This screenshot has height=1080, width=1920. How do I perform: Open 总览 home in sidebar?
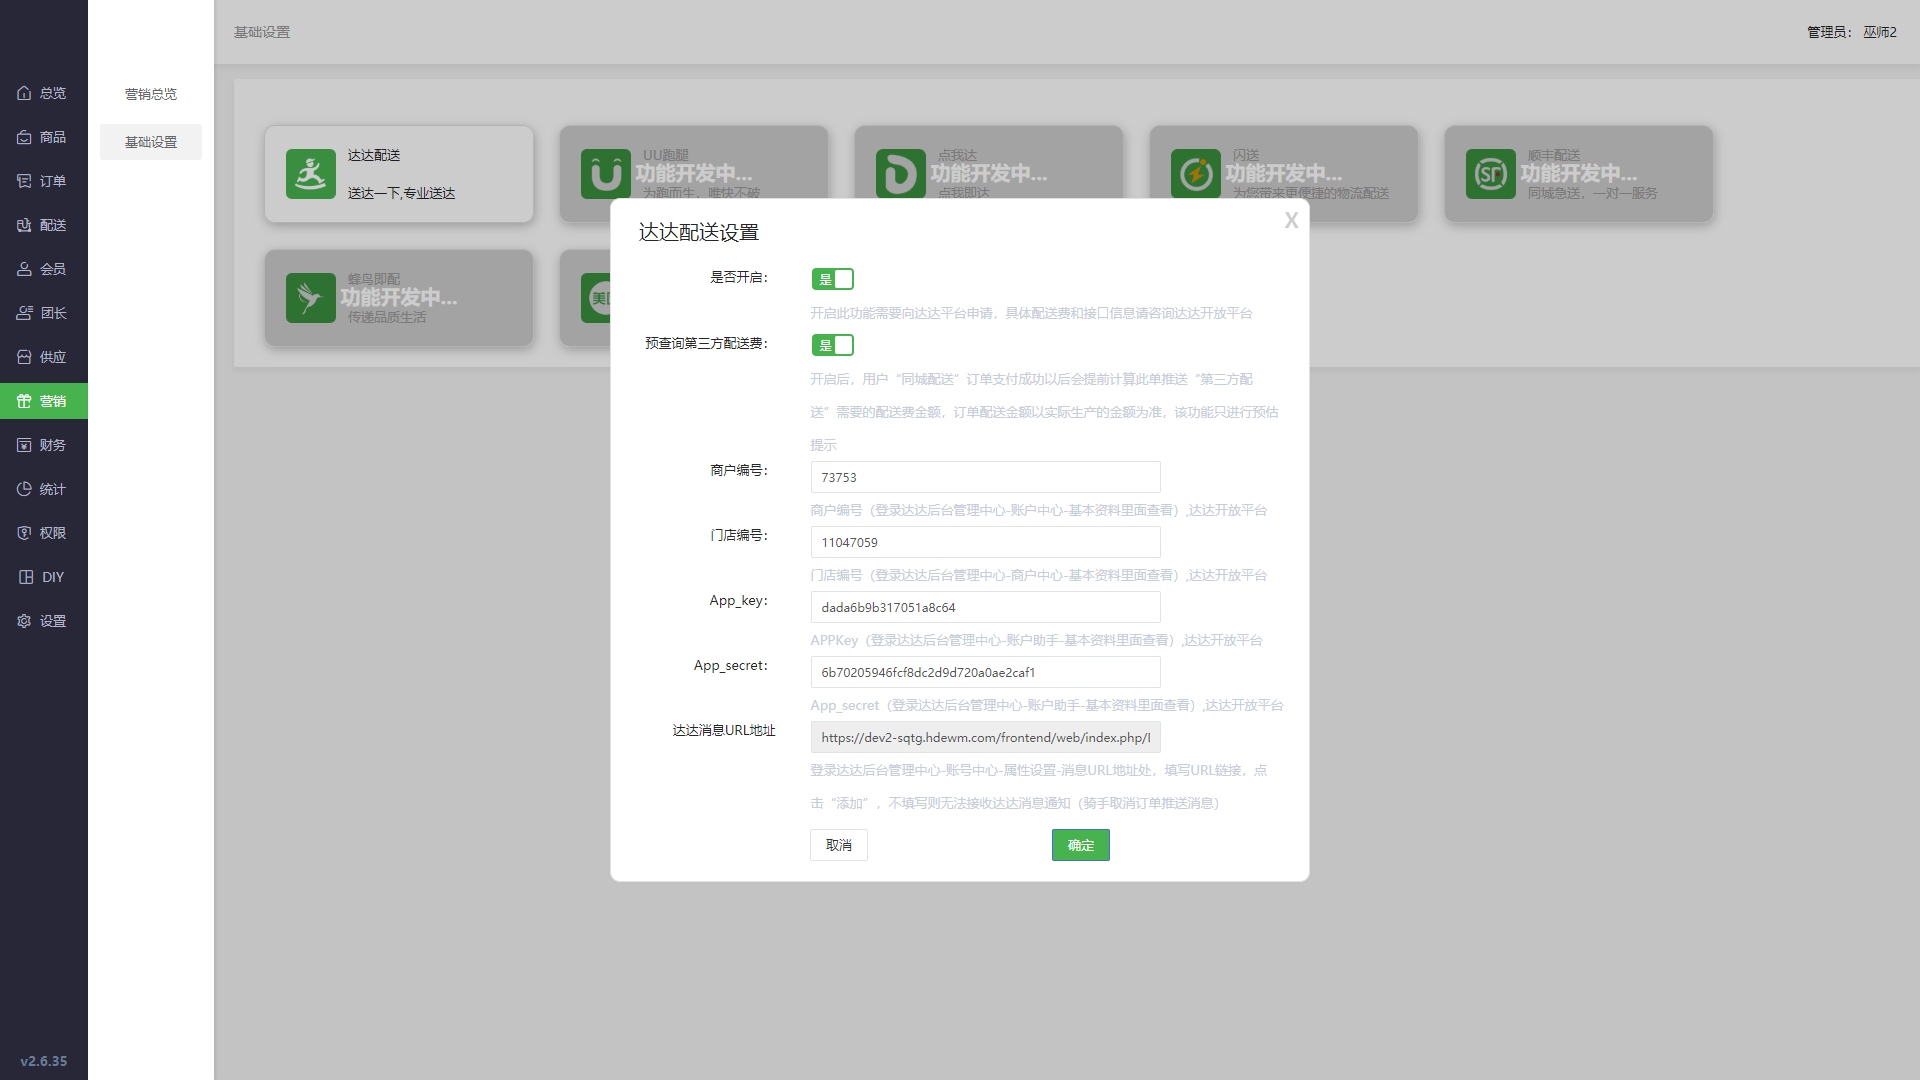(43, 93)
